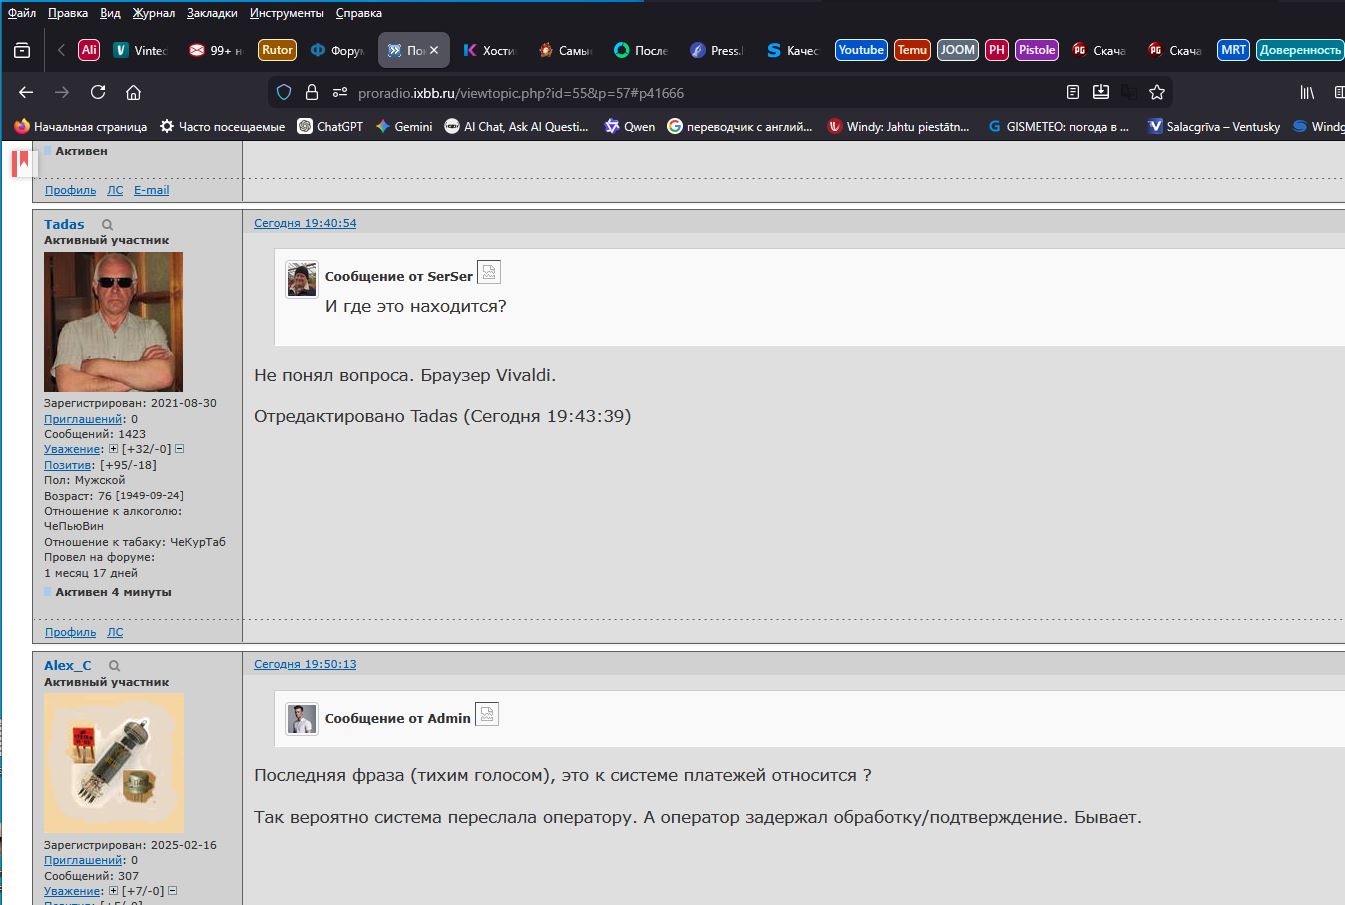Open Часто посещаемые bookmarks folder
The image size is (1345, 905).
[x=222, y=127]
